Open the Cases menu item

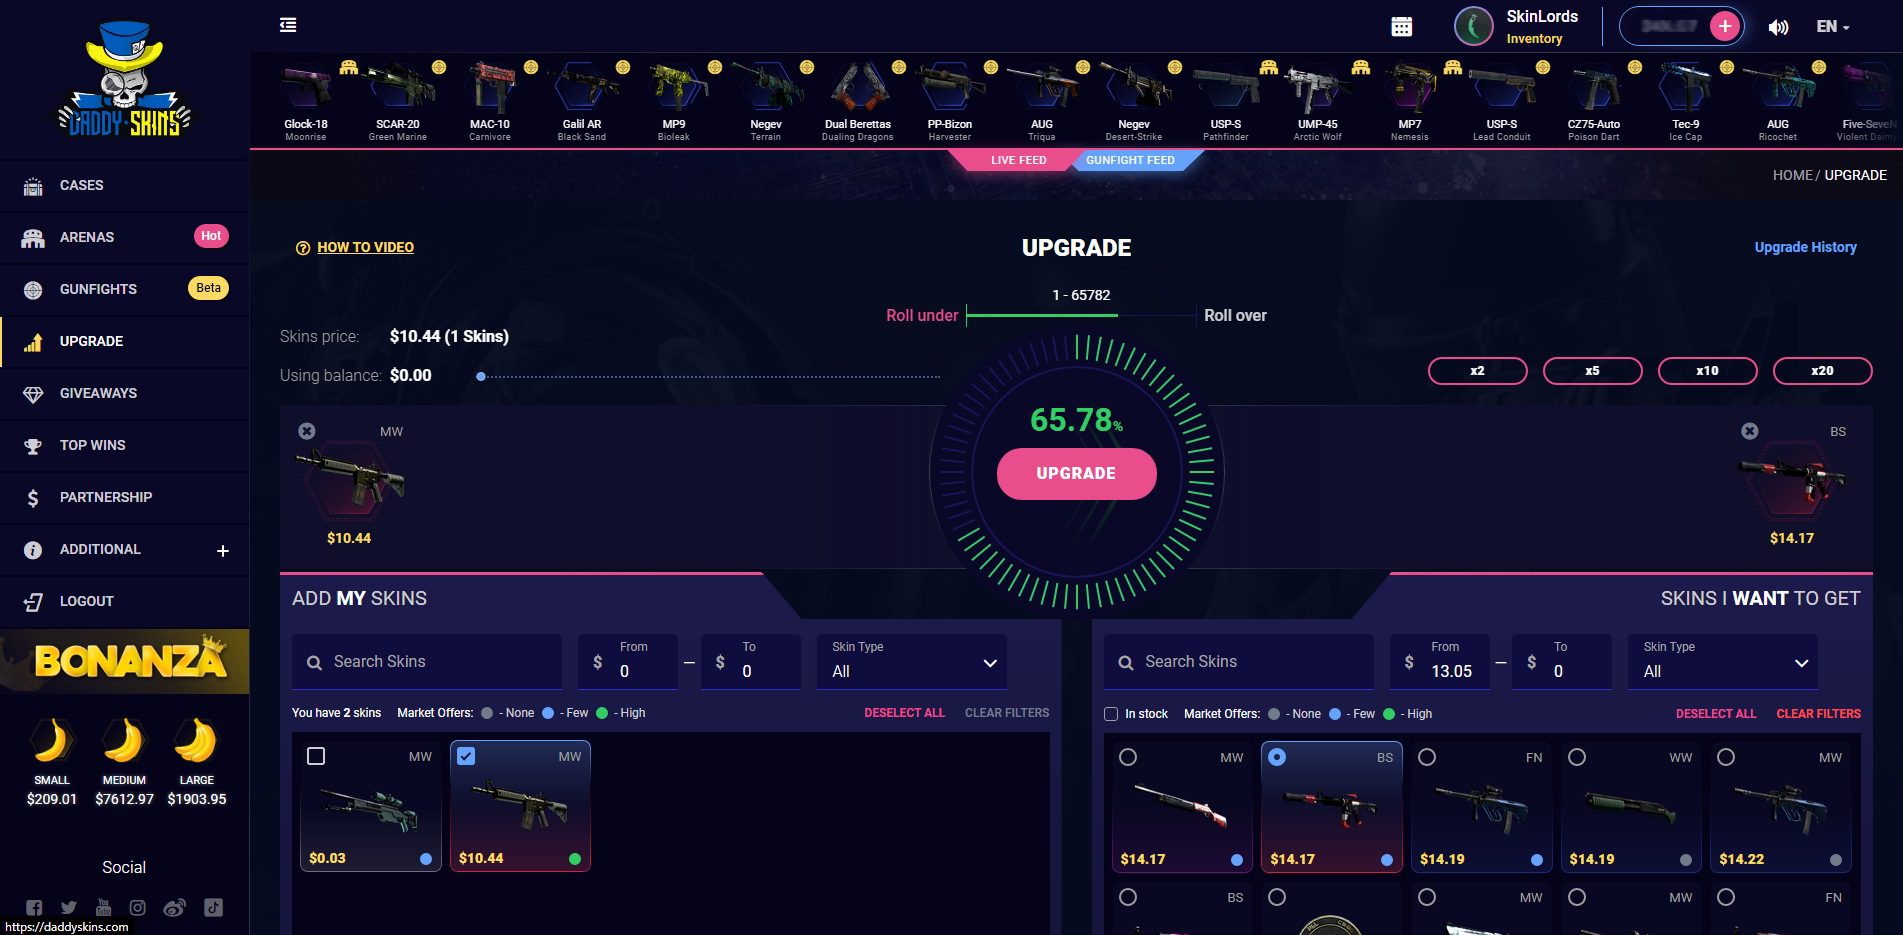pyautogui.click(x=124, y=185)
